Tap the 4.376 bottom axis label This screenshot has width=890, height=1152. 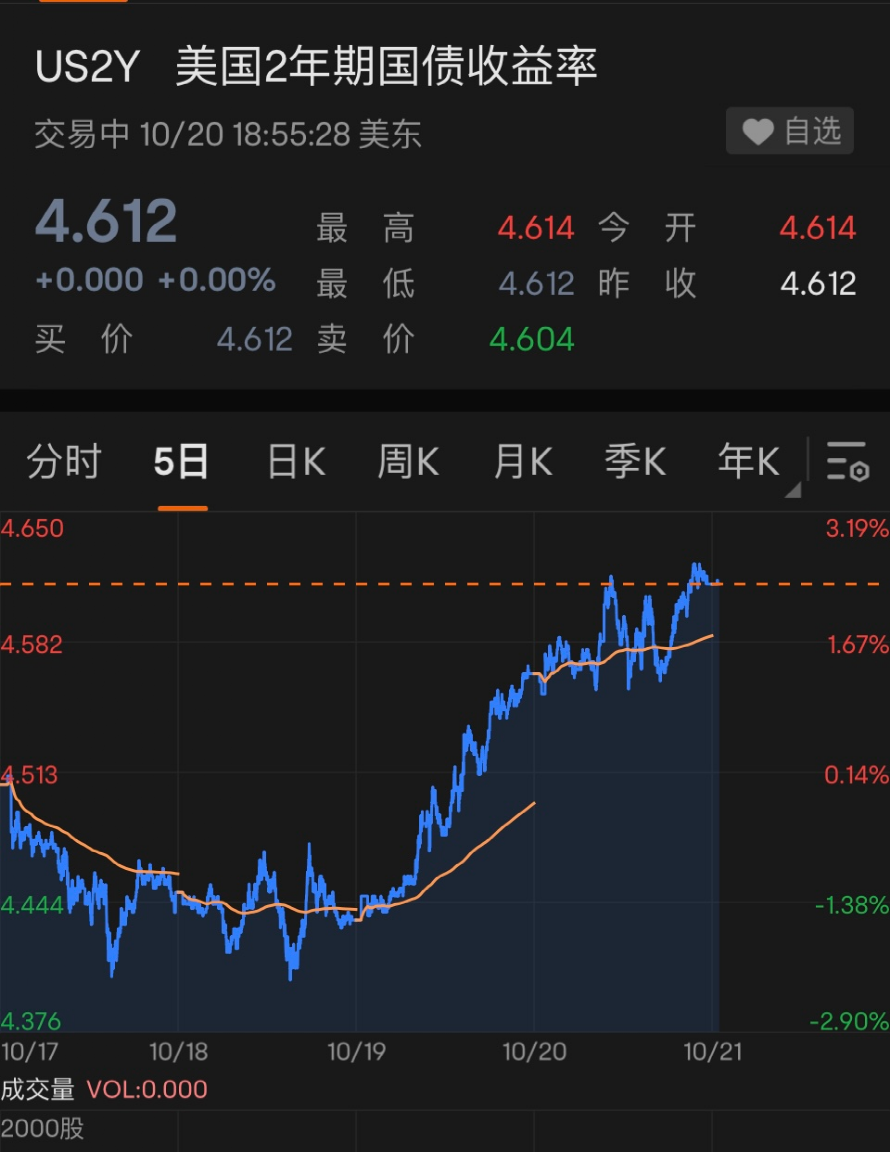coord(31,1020)
